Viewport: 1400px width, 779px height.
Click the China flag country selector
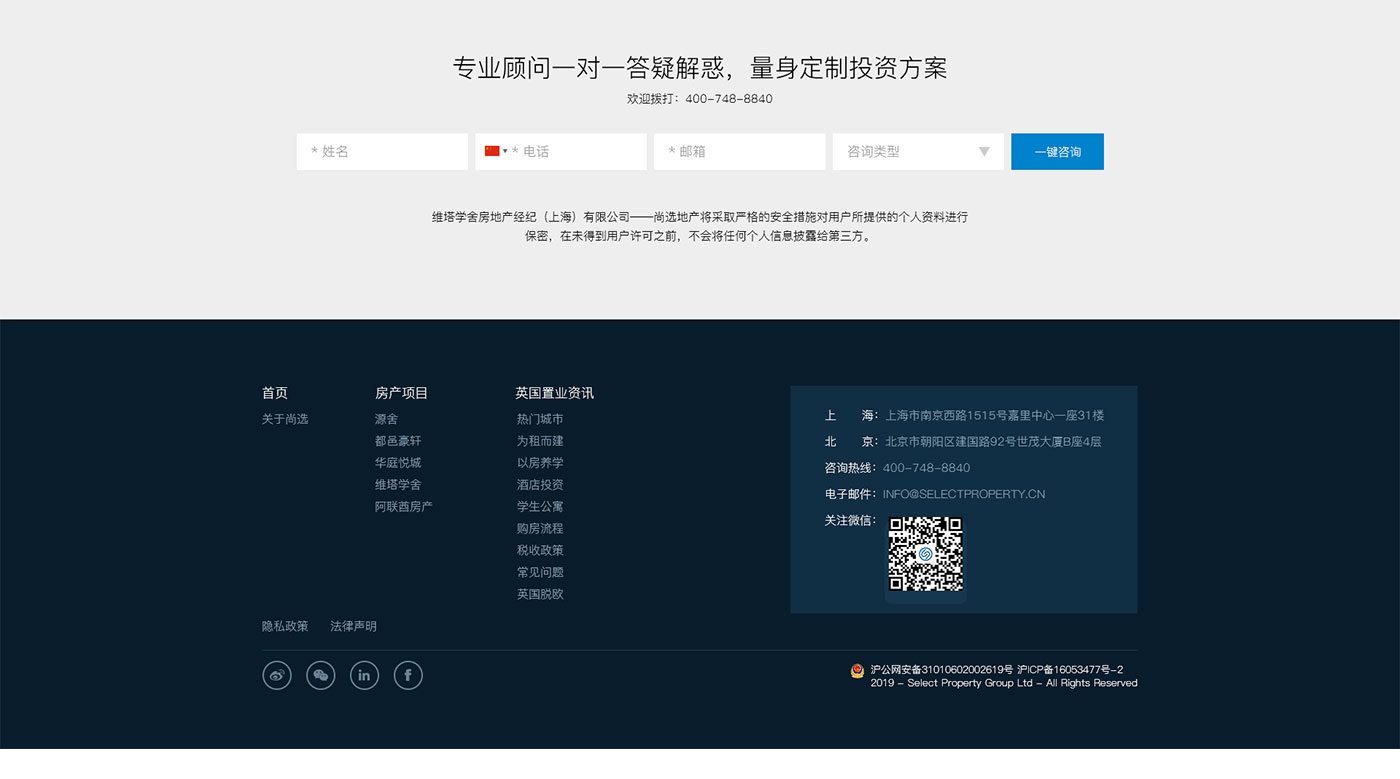point(494,151)
